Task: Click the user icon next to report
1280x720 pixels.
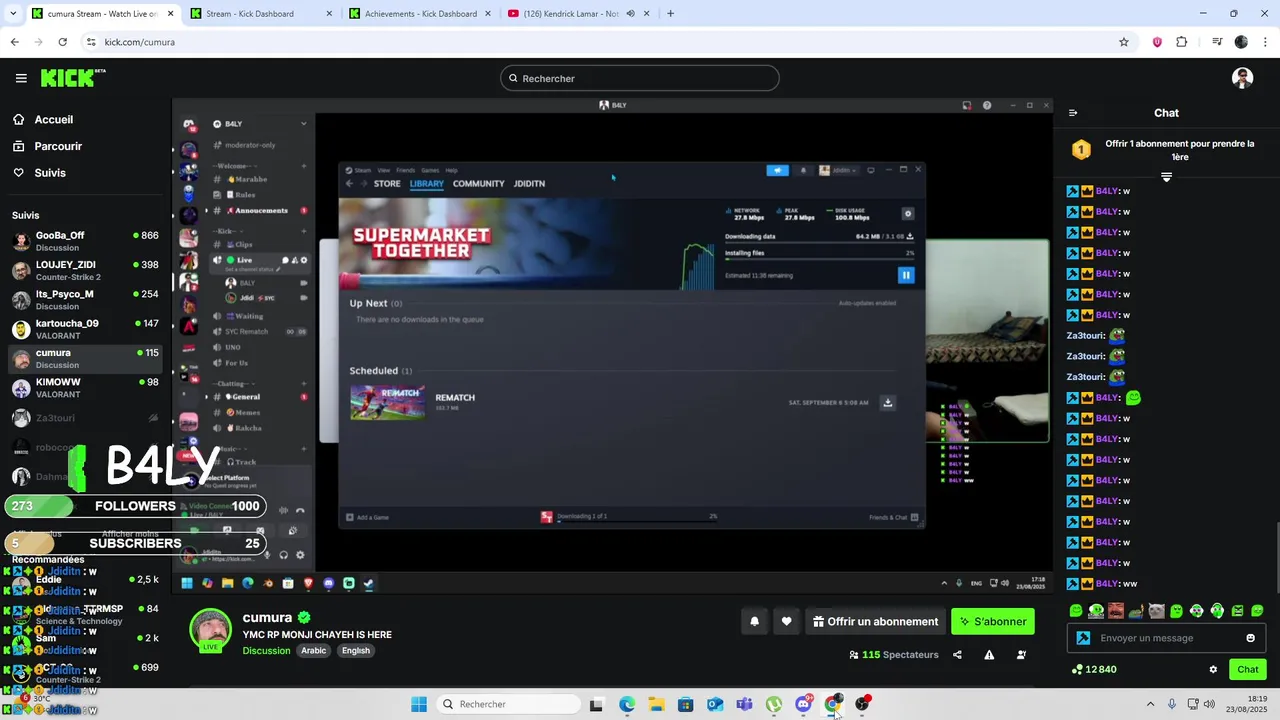Action: click(1021, 655)
